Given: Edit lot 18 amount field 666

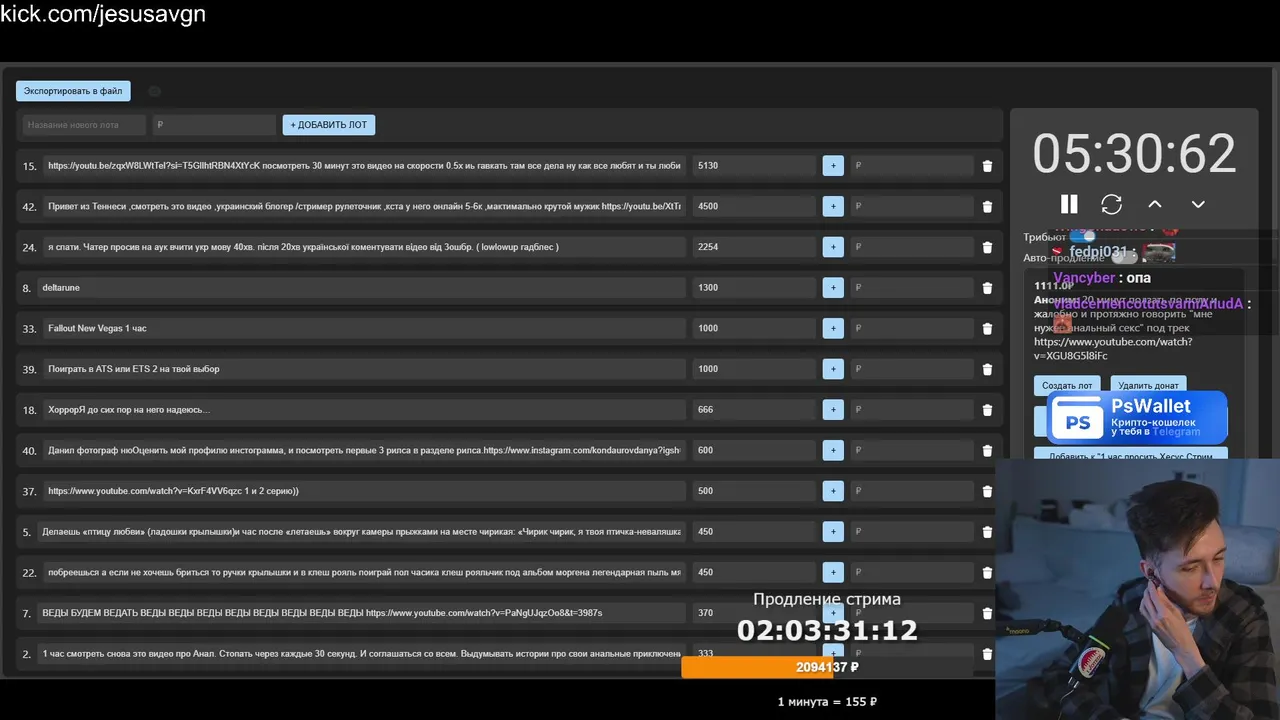Looking at the screenshot, I should click(754, 410).
